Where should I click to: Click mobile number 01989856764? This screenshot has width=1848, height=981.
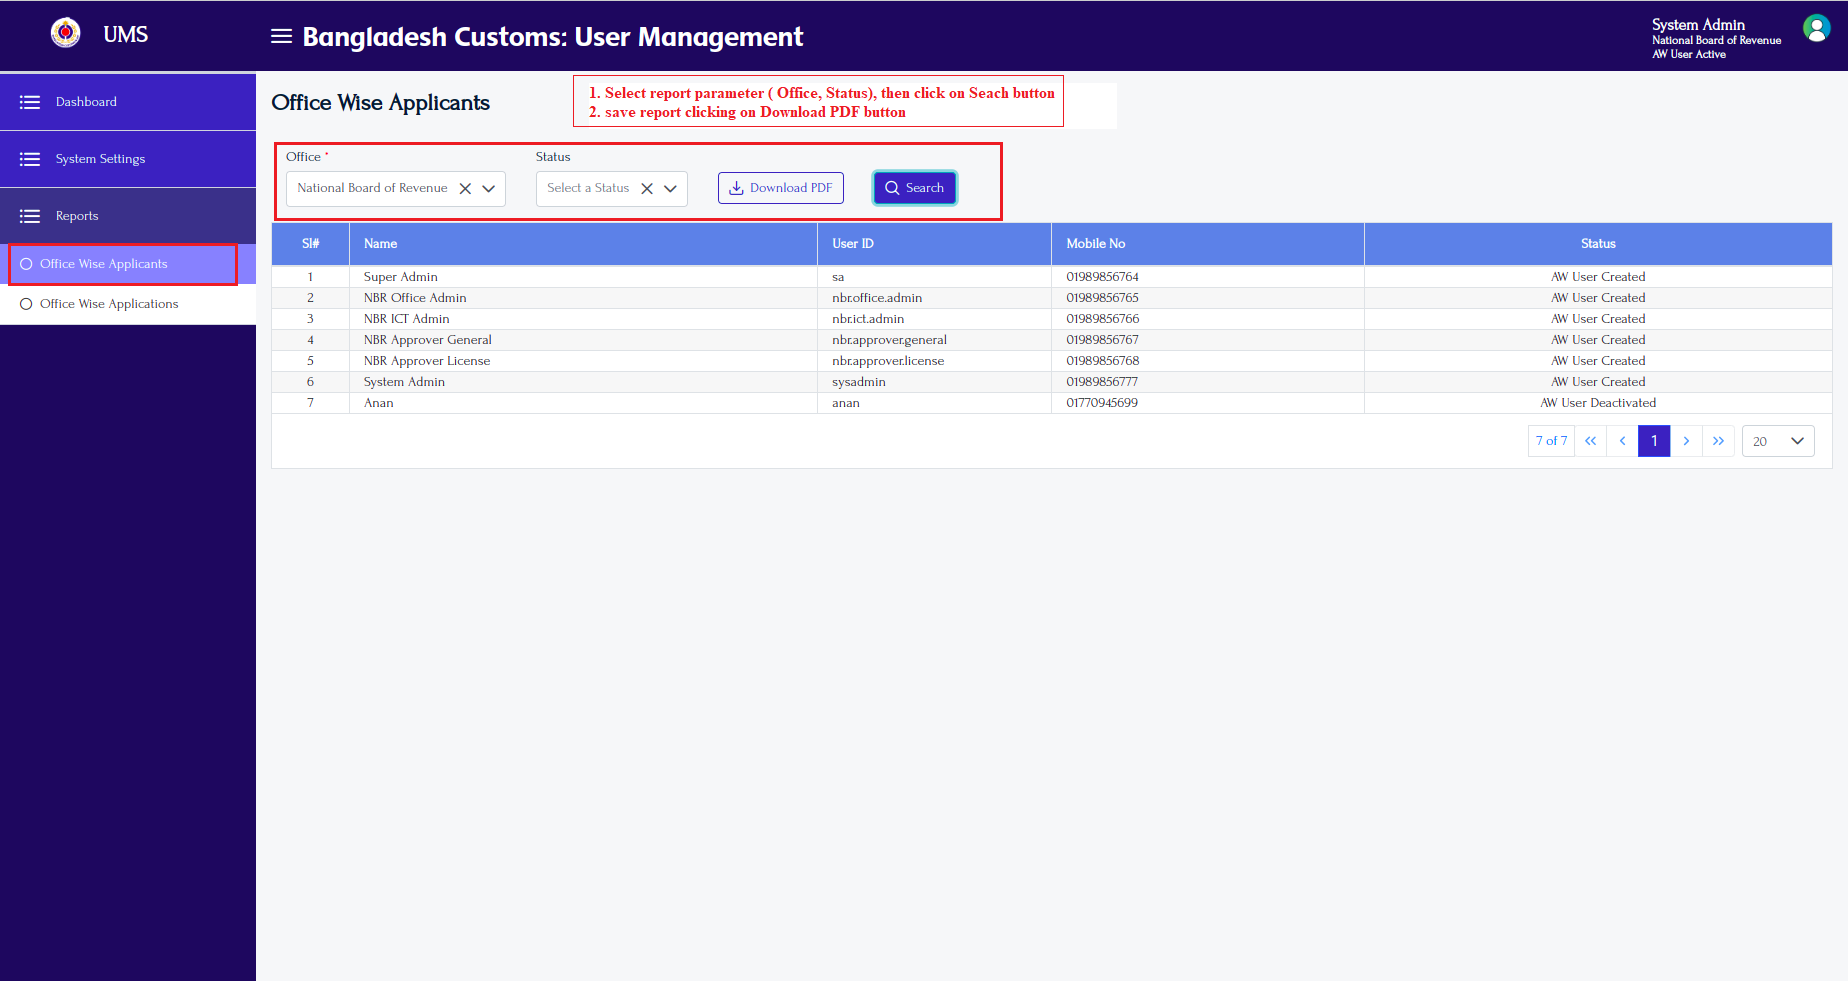pos(1102,277)
